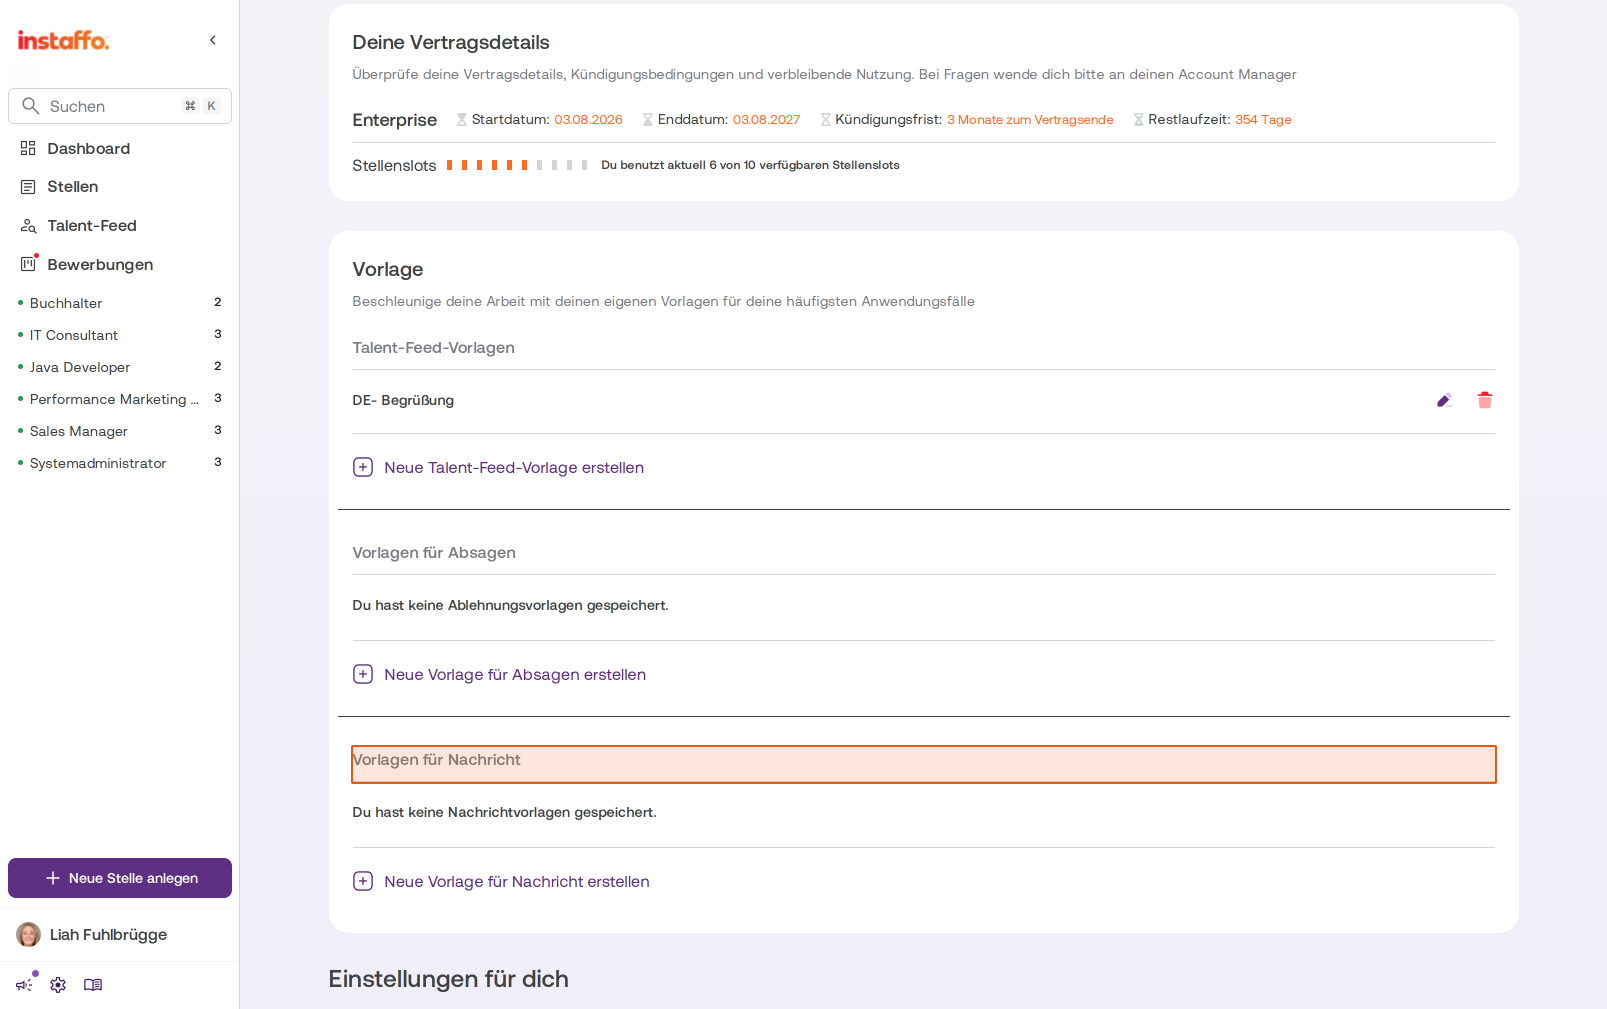Delete the DE- Begrüßung template

click(x=1485, y=400)
